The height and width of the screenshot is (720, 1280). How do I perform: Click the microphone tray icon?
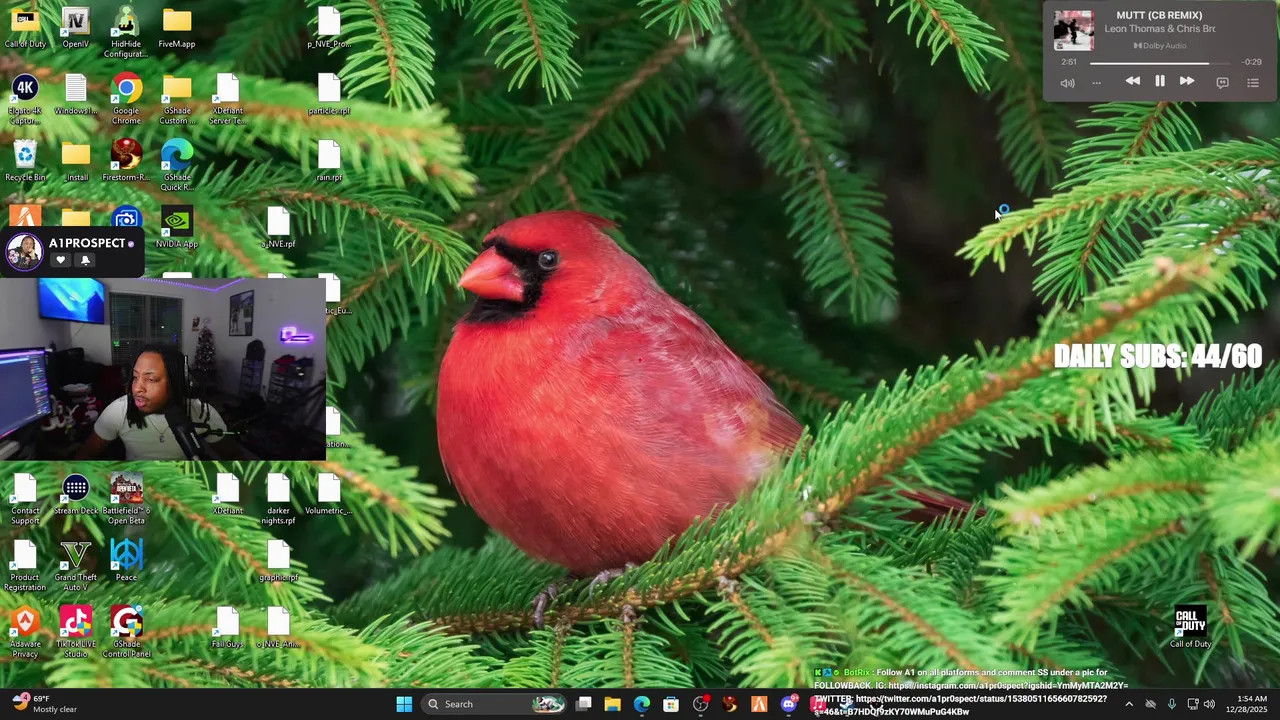[x=1171, y=704]
